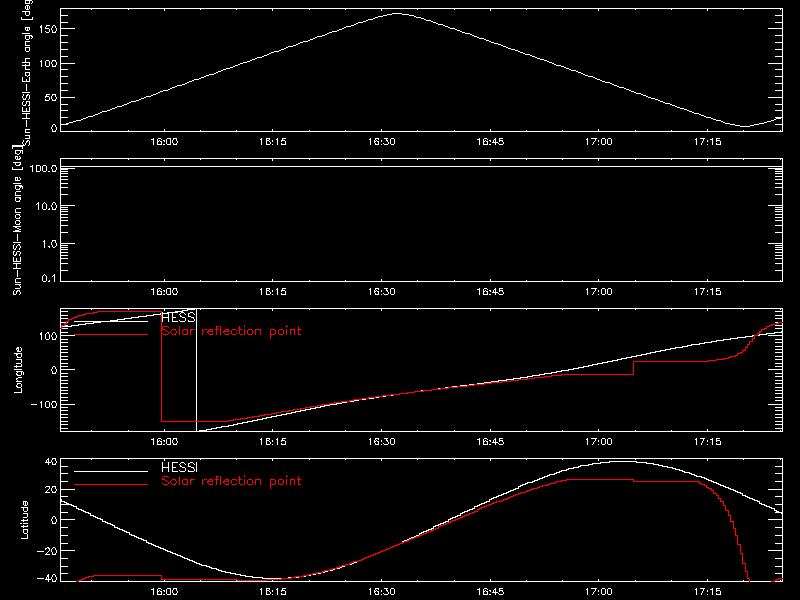The width and height of the screenshot is (800, 600).
Task: Click the horizontal Moon angle data line
Action: pyautogui.click(x=421, y=167)
